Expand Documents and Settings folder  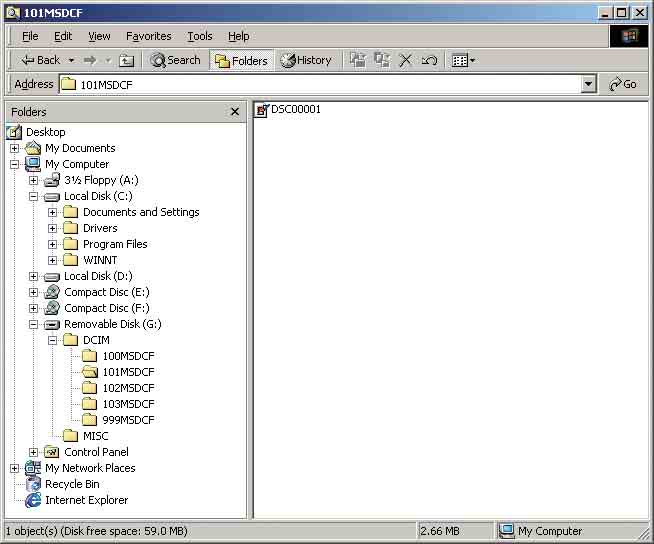[x=52, y=212]
